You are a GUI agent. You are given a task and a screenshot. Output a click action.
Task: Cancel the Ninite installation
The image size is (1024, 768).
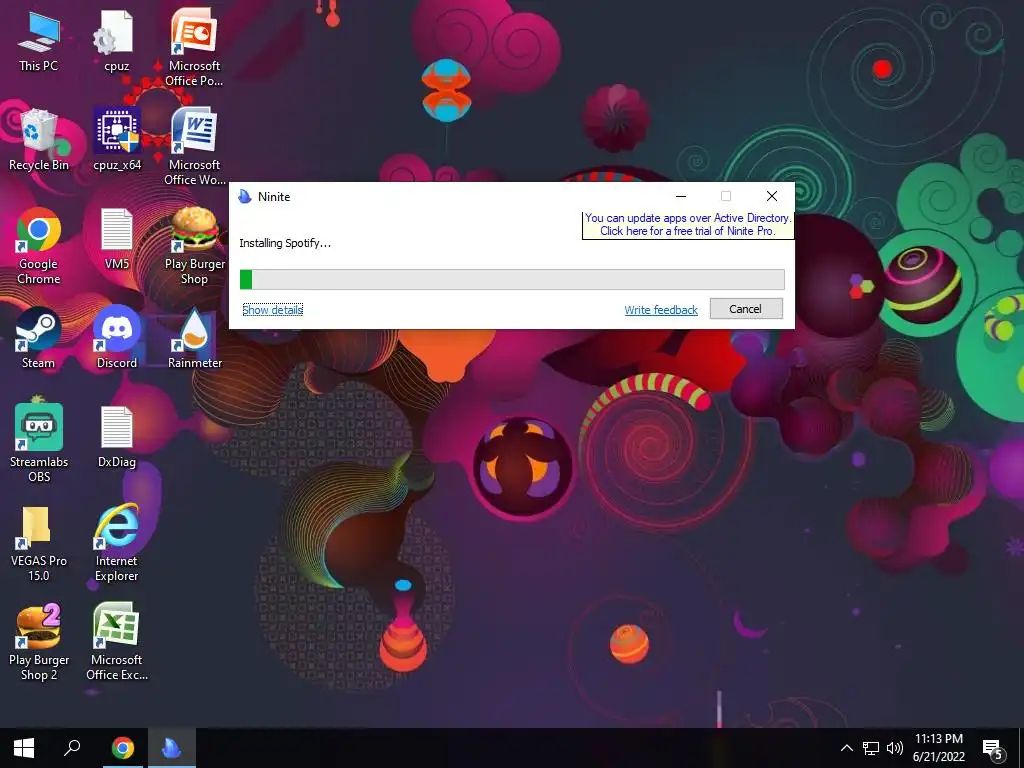(746, 309)
